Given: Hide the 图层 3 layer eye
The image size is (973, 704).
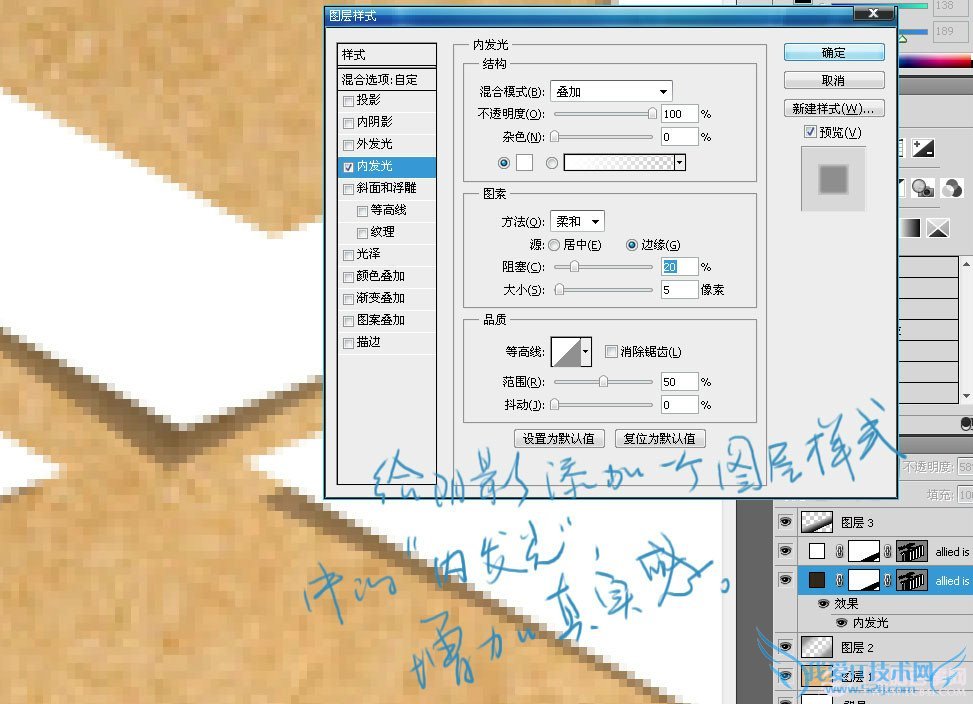Looking at the screenshot, I should point(786,522).
